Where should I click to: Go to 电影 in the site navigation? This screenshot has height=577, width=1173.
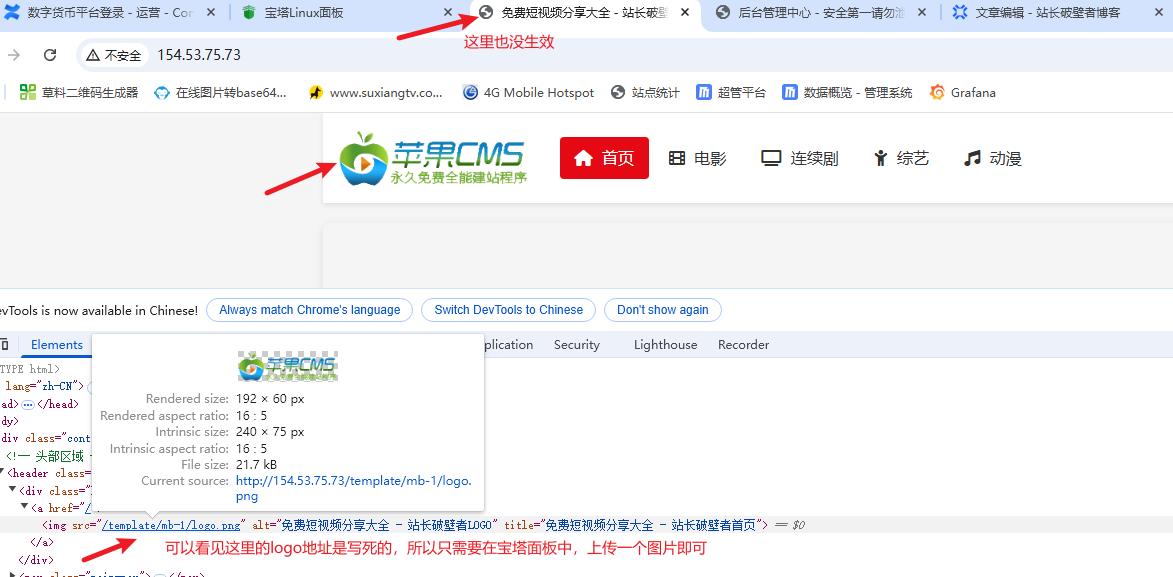click(697, 158)
